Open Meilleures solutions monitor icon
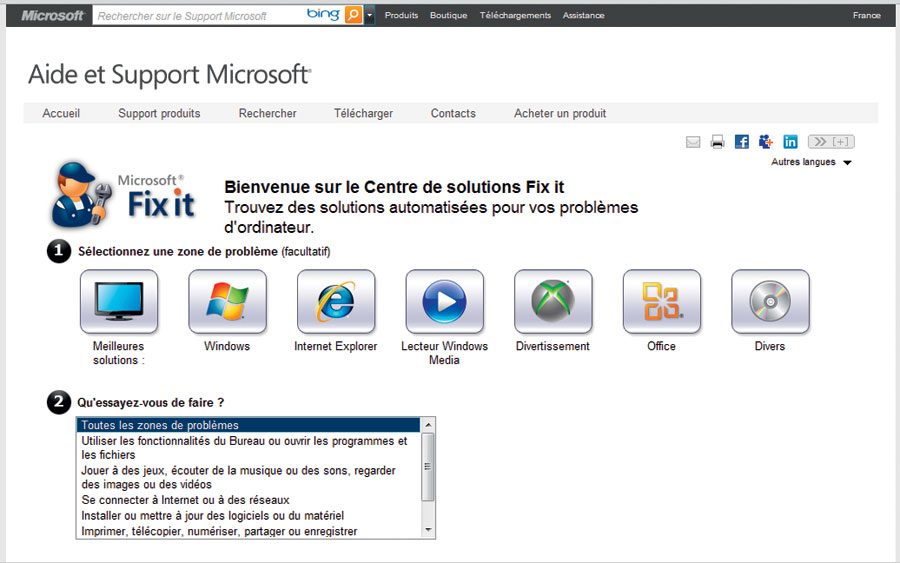The image size is (900, 563). pyautogui.click(x=119, y=301)
